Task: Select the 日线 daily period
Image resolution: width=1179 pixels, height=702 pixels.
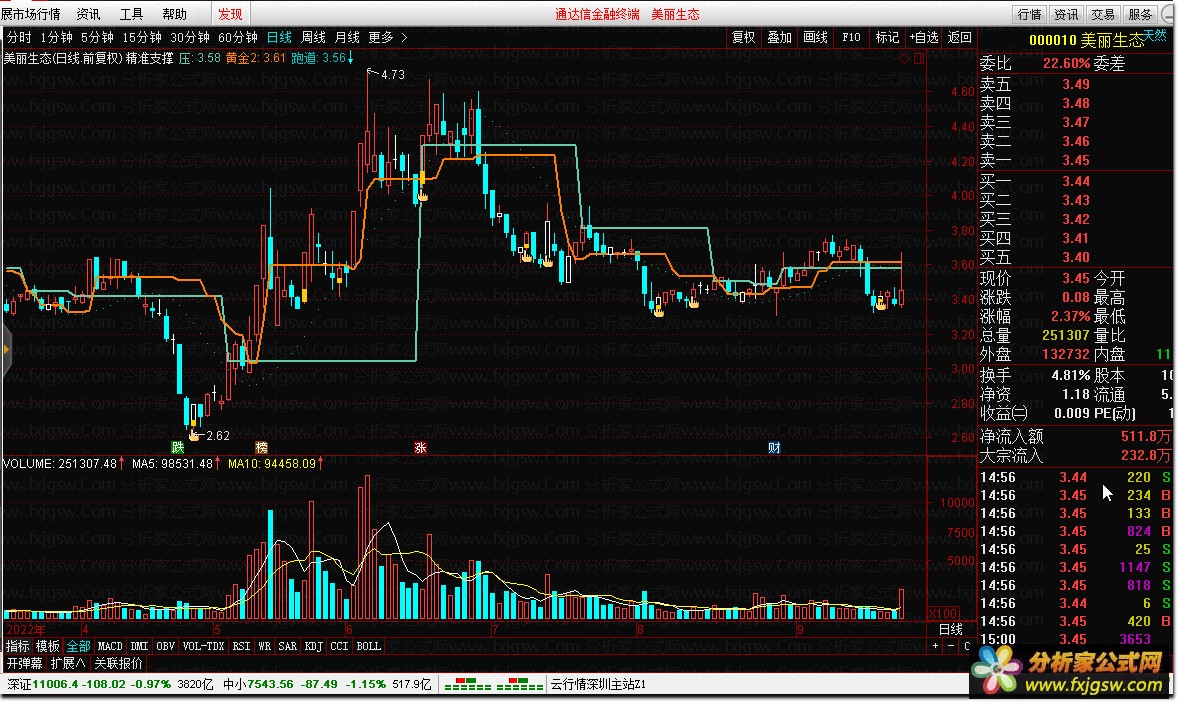Action: point(279,37)
